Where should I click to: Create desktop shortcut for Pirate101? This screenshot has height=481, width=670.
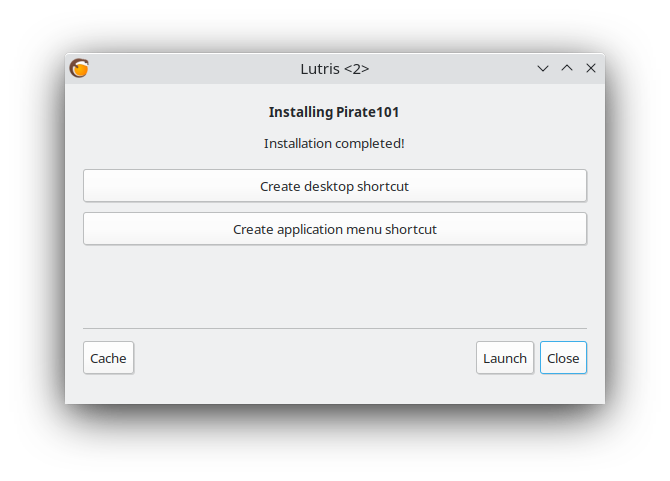click(334, 186)
